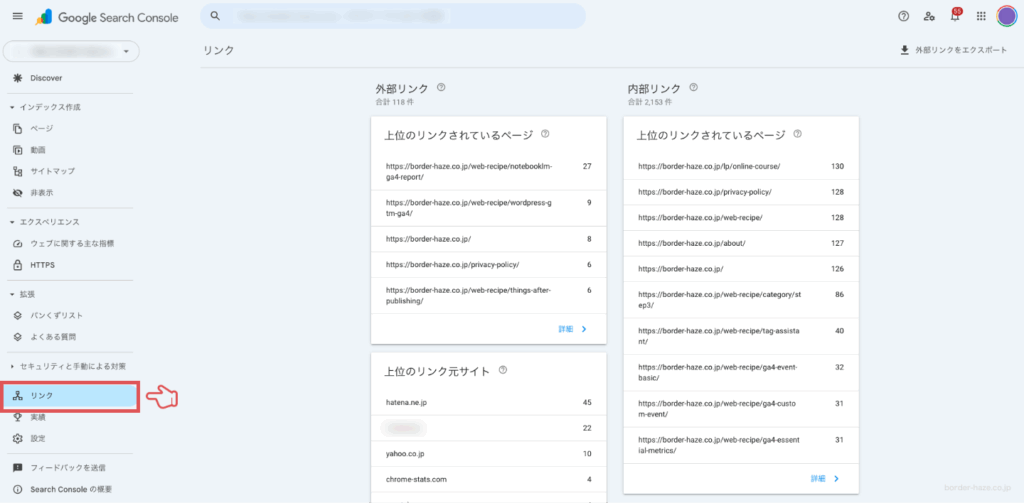Click the hatena.ne.jp linking site row
The image size is (1024, 503).
(488, 402)
